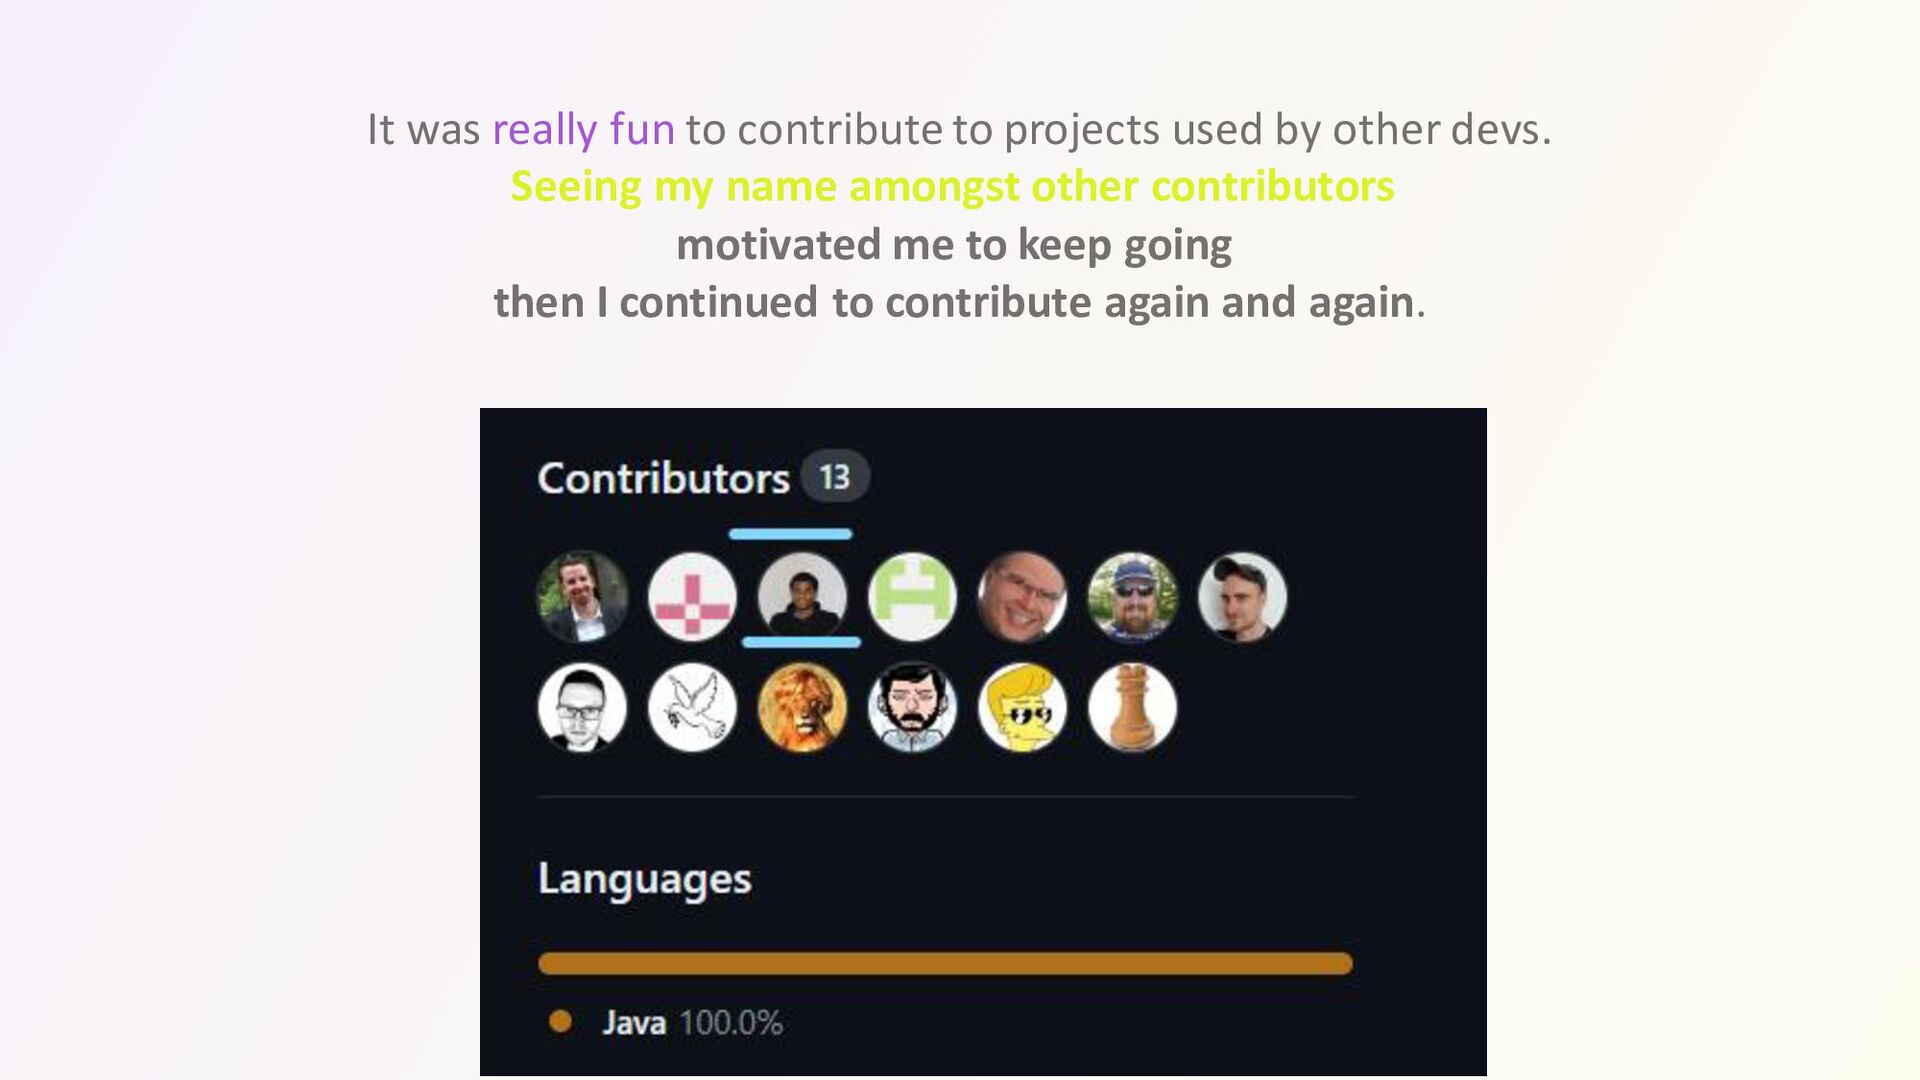Click the contributor count badge 13
Viewport: 1920px width, 1080px height.
835,477
